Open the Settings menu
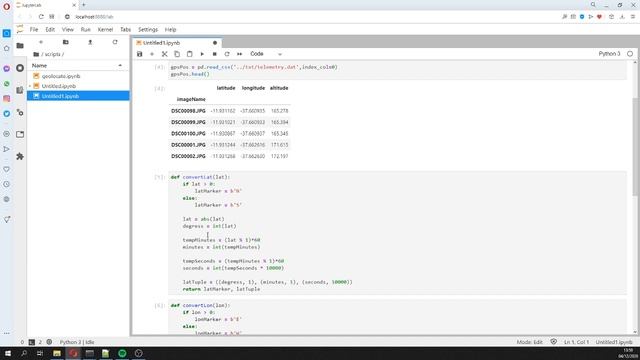This screenshot has height=360, width=640. (x=148, y=29)
